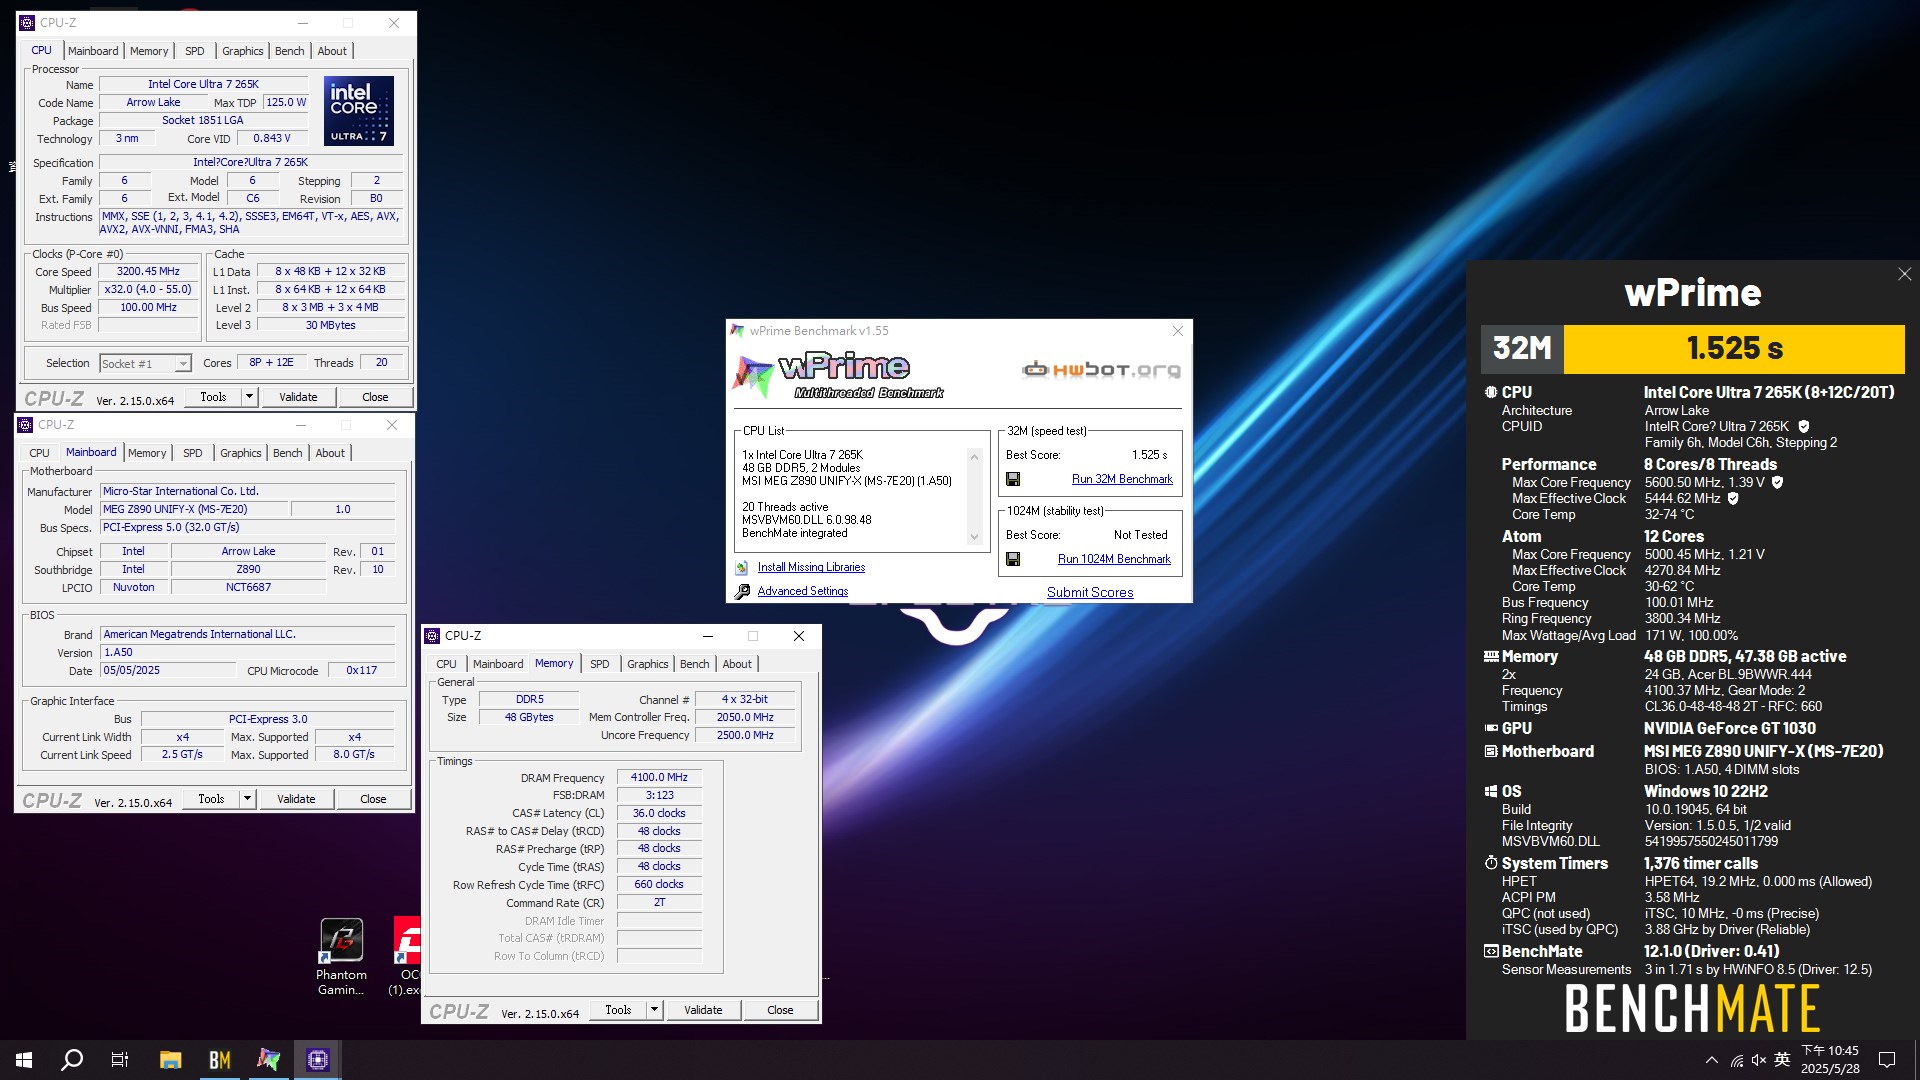Open About tab in Memory CPU-Z window
This screenshot has height=1080, width=1920.
[x=737, y=664]
